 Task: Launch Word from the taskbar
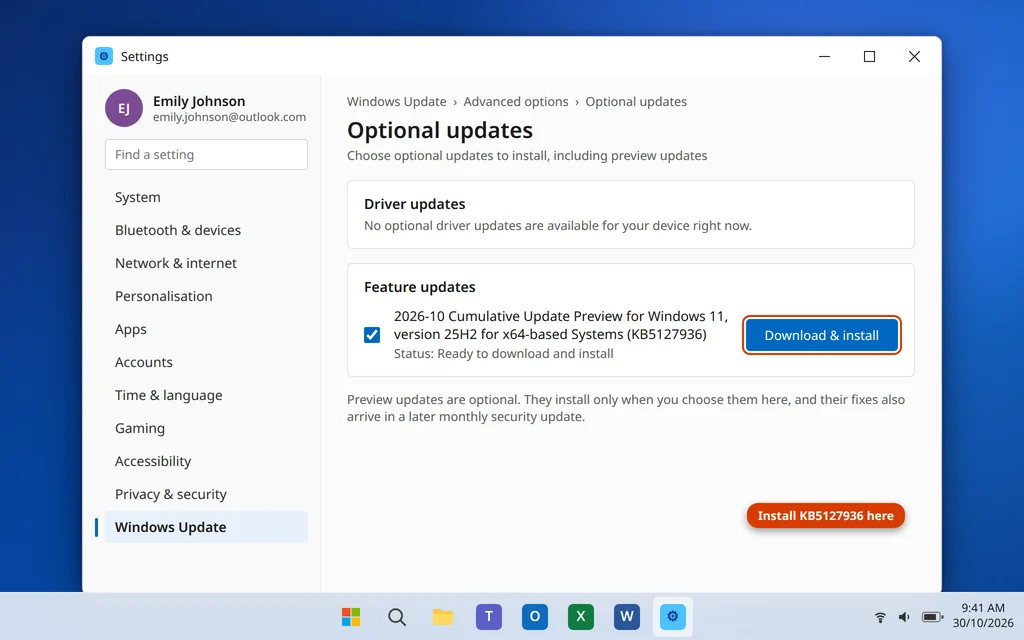pyautogui.click(x=627, y=616)
